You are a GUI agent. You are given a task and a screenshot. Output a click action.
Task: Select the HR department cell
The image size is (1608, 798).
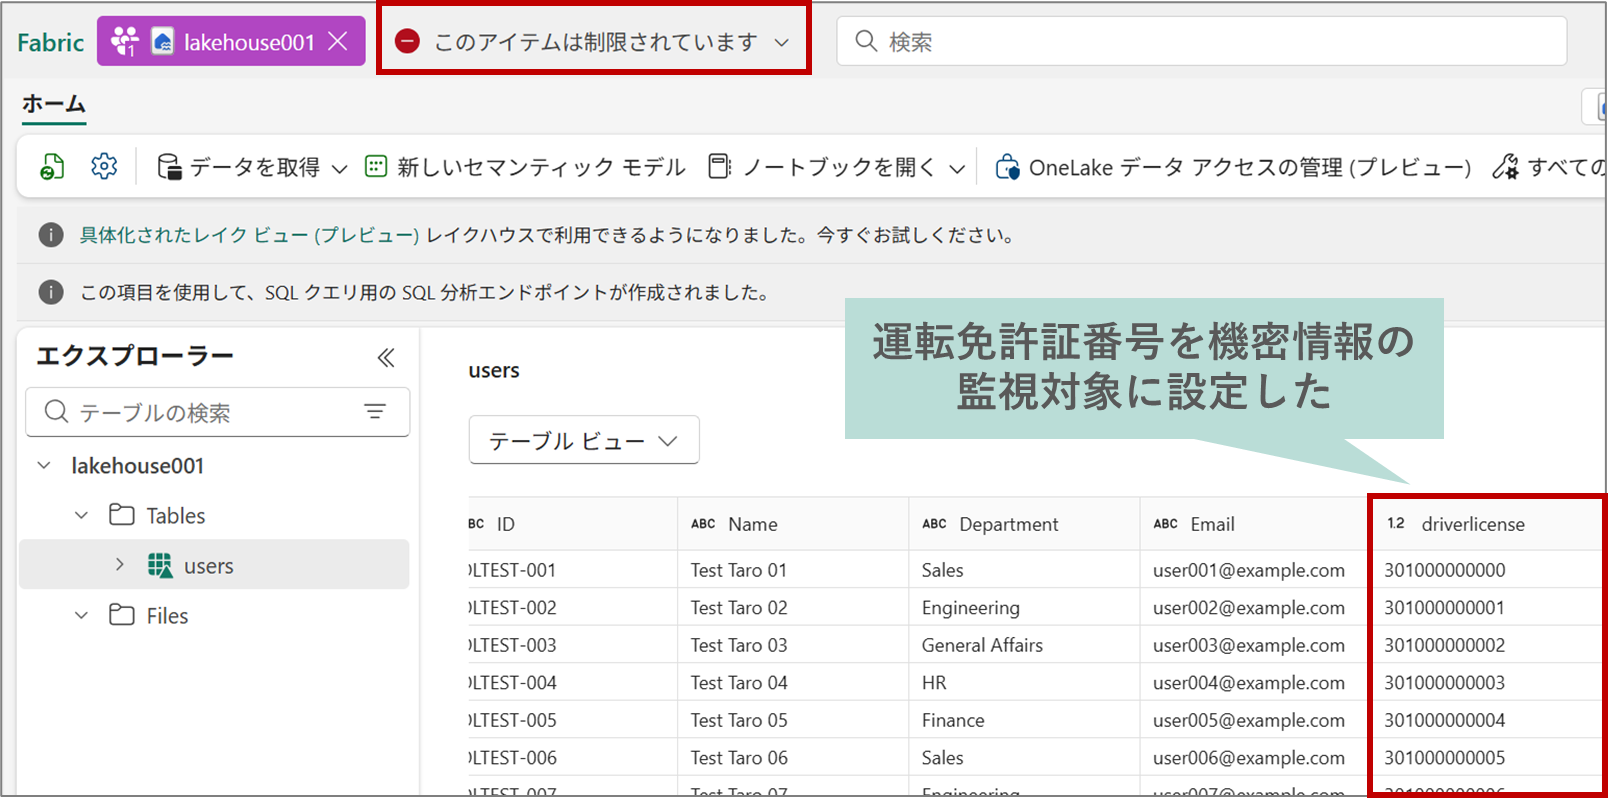pos(1024,683)
